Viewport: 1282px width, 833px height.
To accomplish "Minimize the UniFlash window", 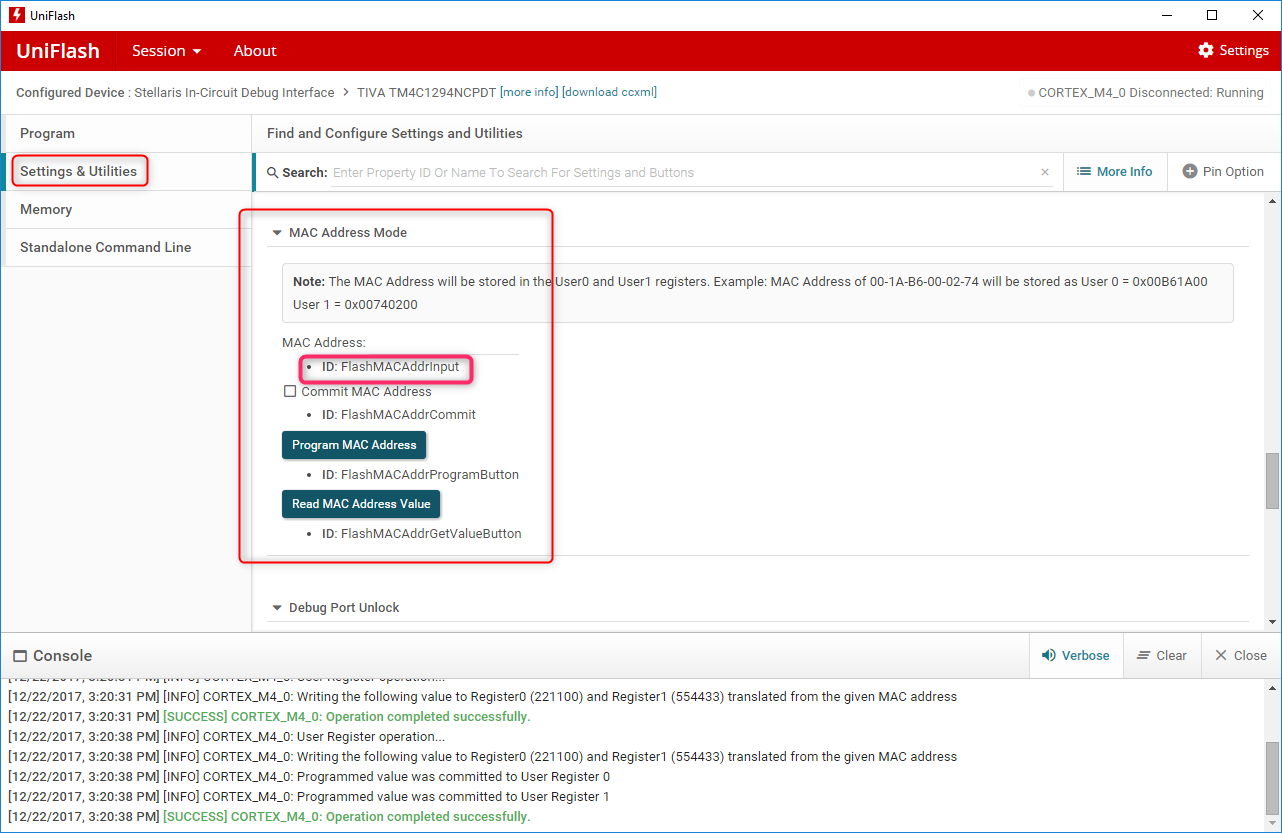I will point(1166,15).
